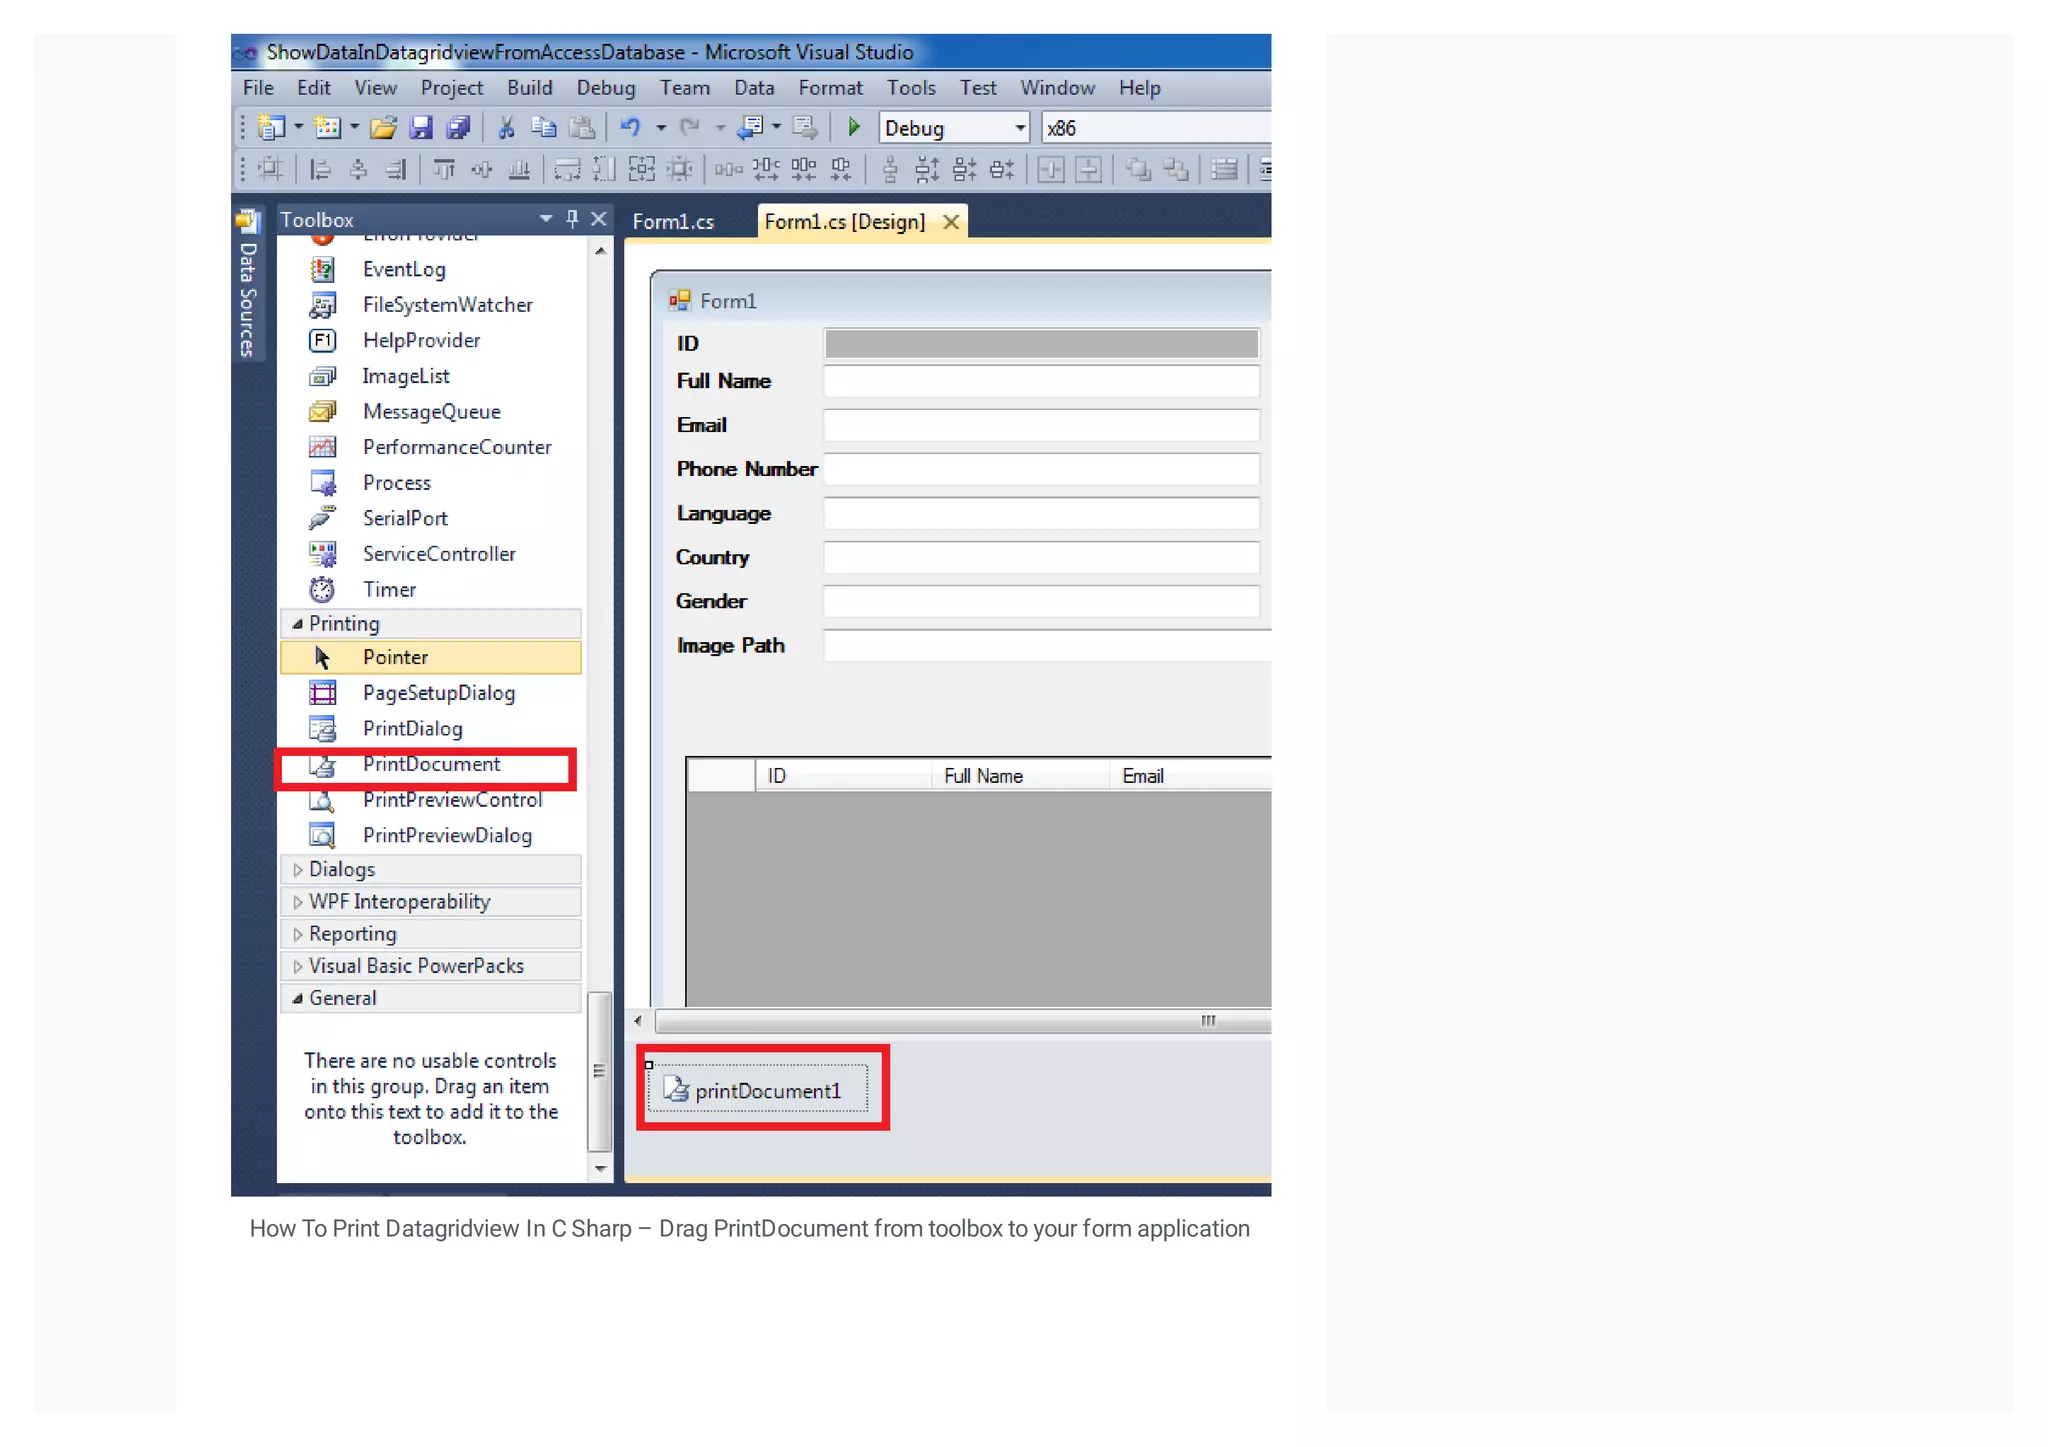Click the Email text box on Form1
This screenshot has height=1447, width=2048.
pos(1040,425)
